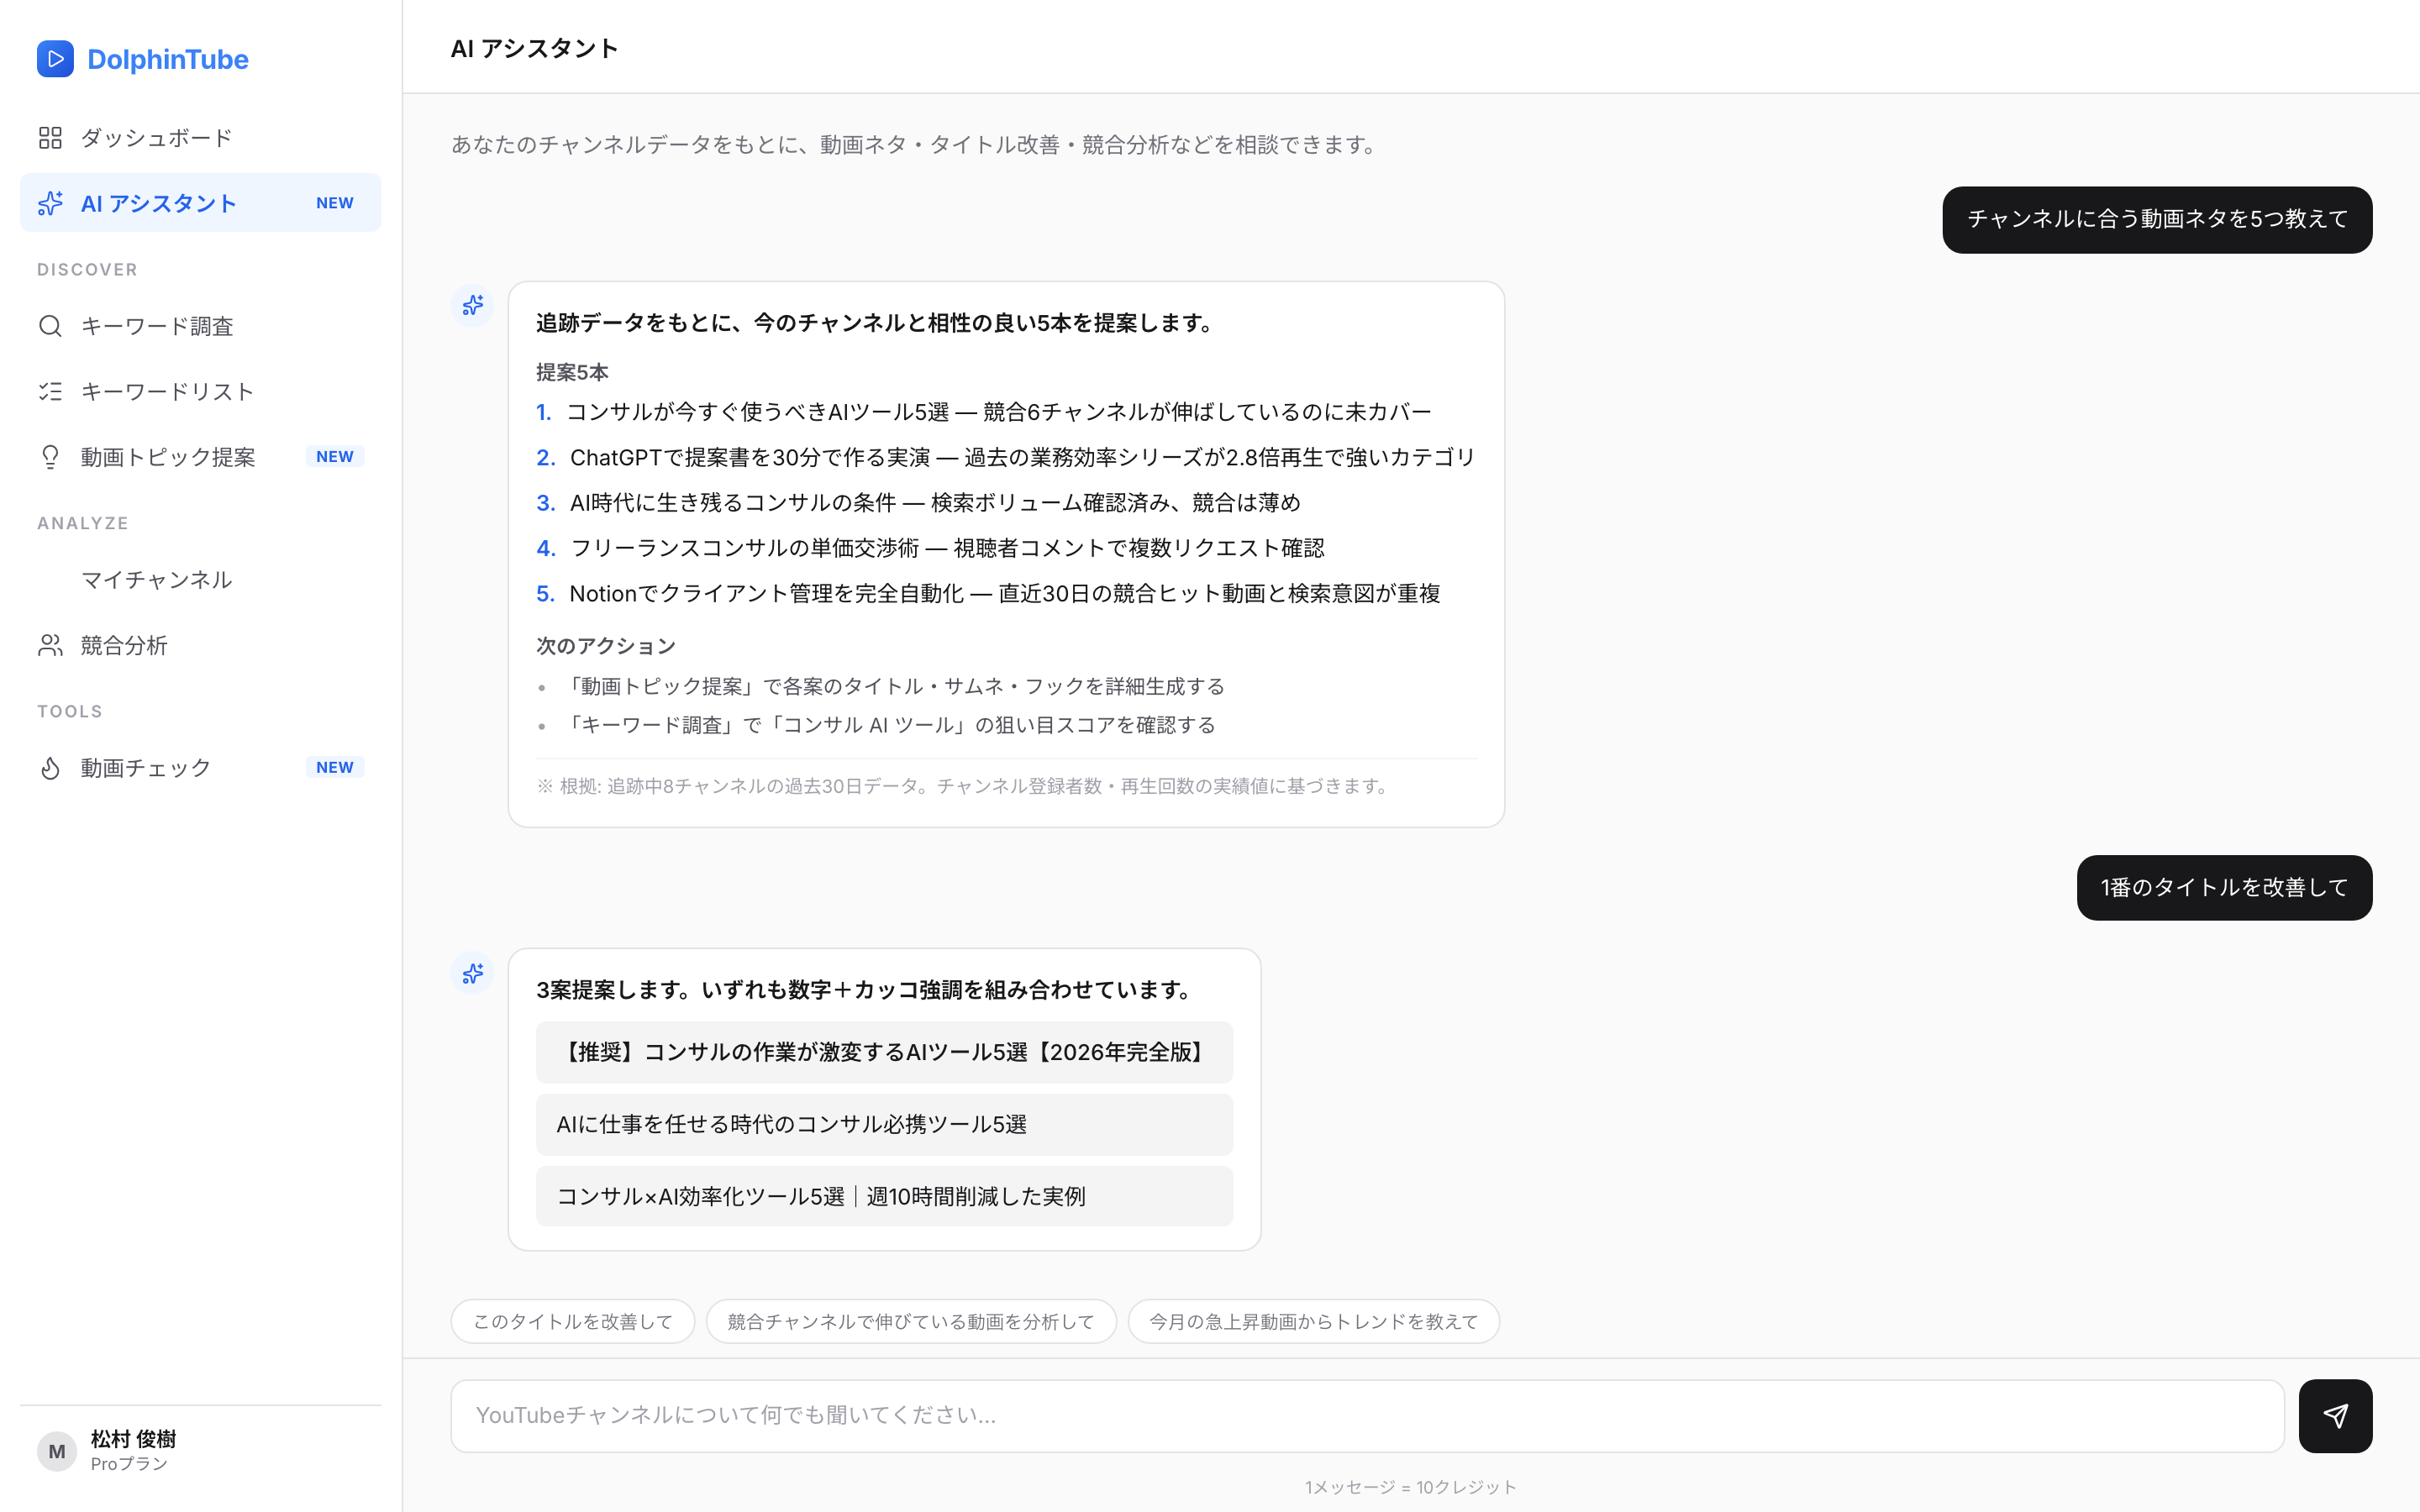The height and width of the screenshot is (1512, 2420).
Task: Click user message 1番のタイトルを改善して
Action: click(2224, 887)
